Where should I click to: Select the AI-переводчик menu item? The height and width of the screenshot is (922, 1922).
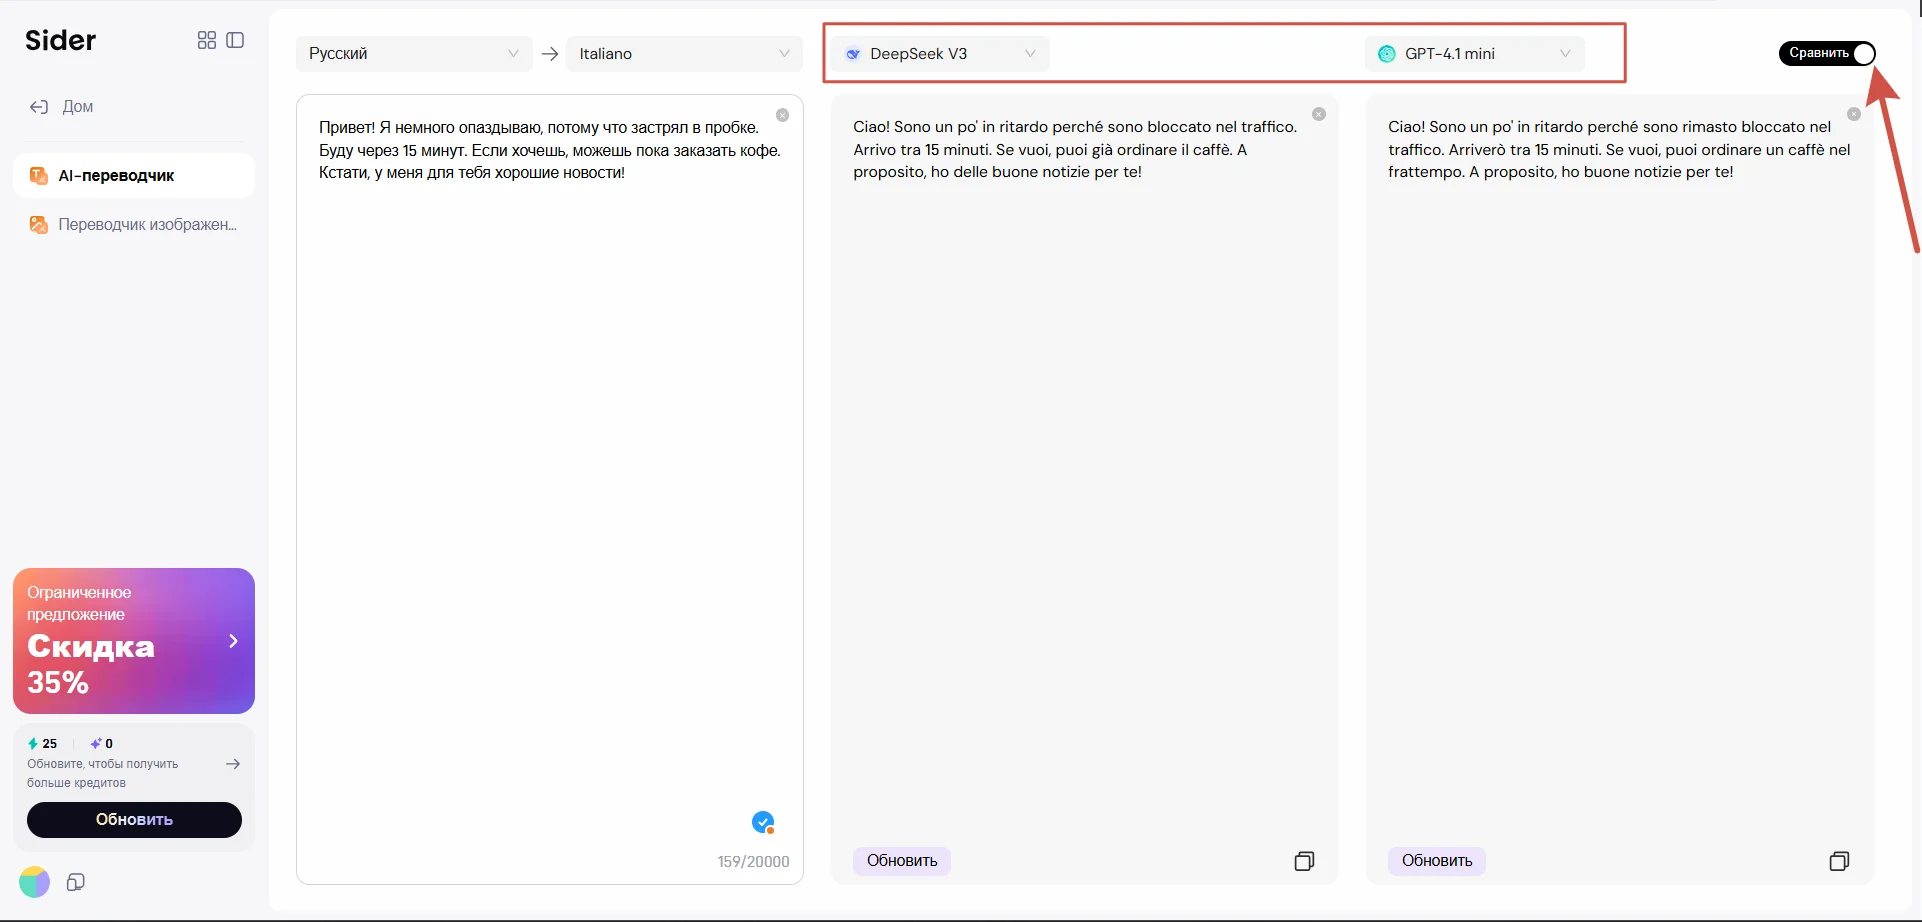pos(134,176)
